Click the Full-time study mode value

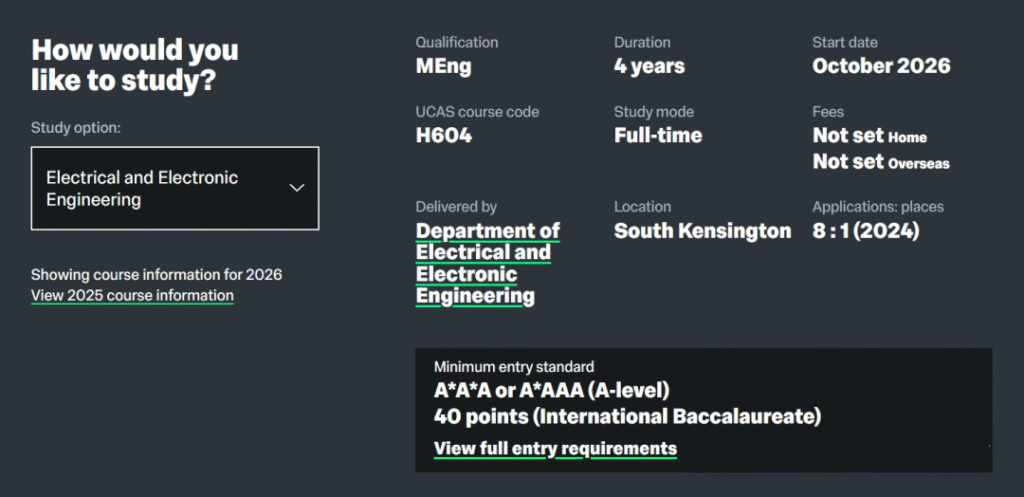(x=658, y=135)
